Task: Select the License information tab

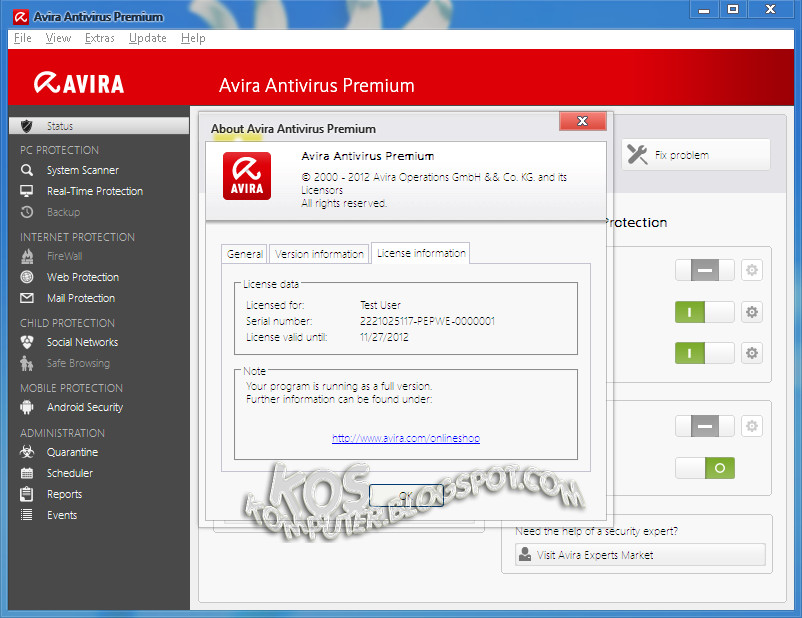Action: pos(421,253)
